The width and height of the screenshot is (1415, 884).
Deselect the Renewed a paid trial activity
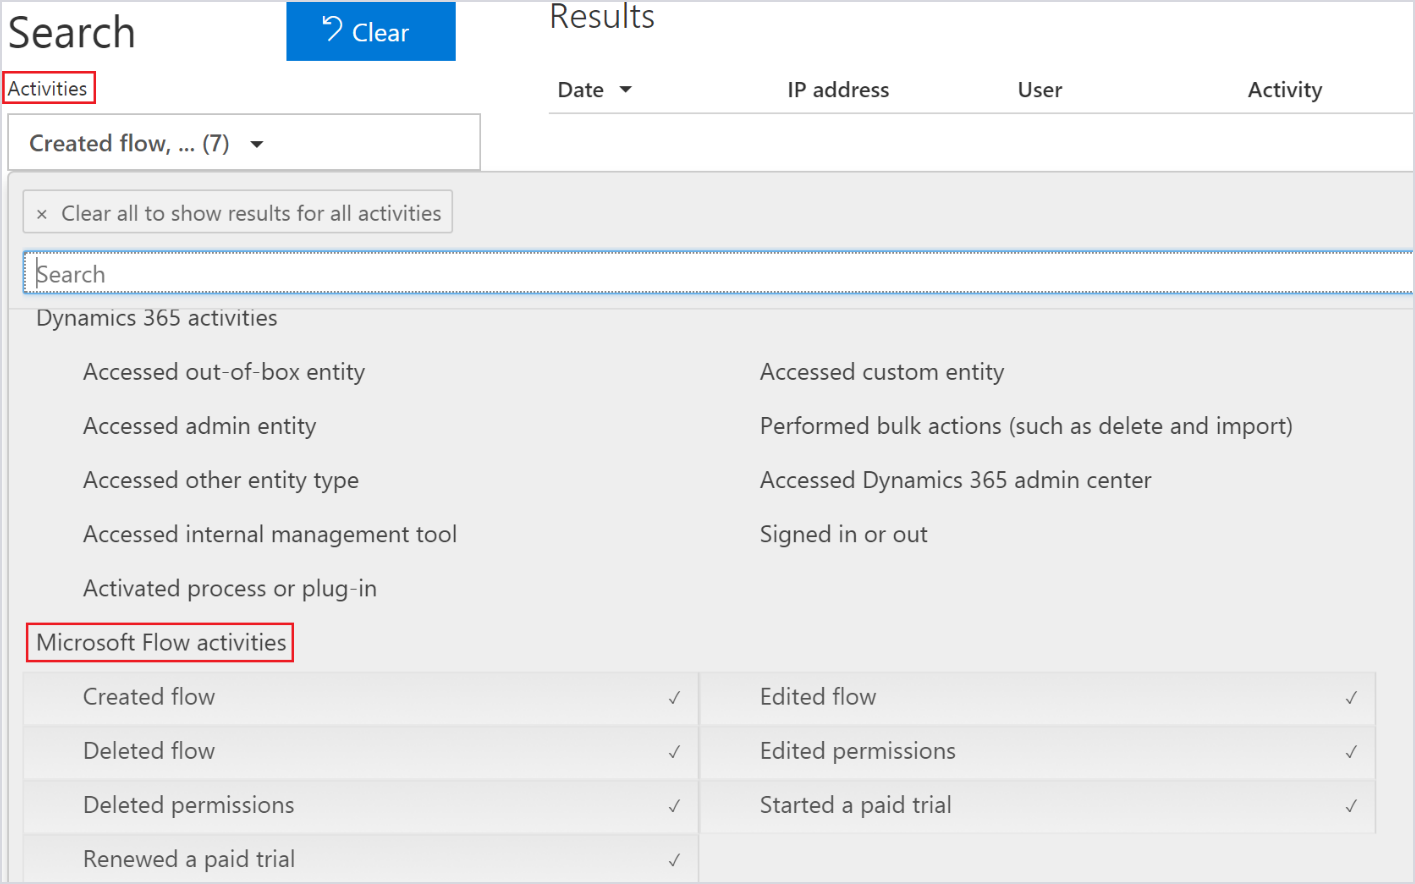click(676, 858)
